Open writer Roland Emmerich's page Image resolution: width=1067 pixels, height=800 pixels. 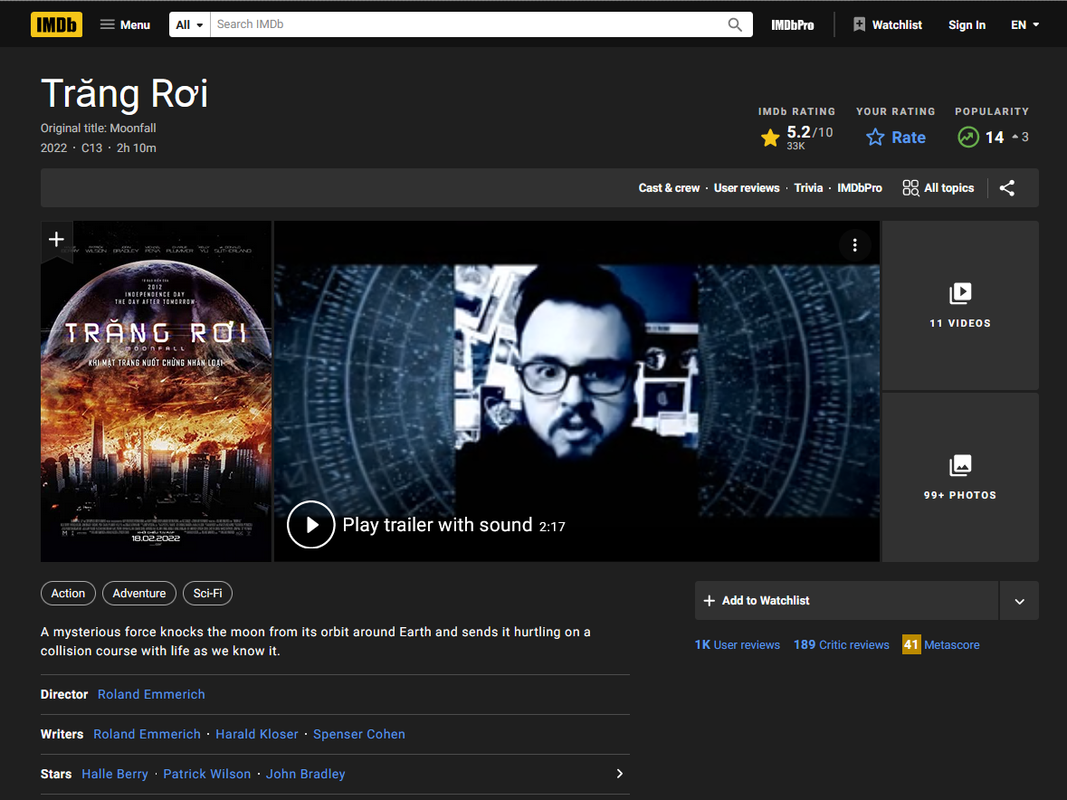(147, 734)
